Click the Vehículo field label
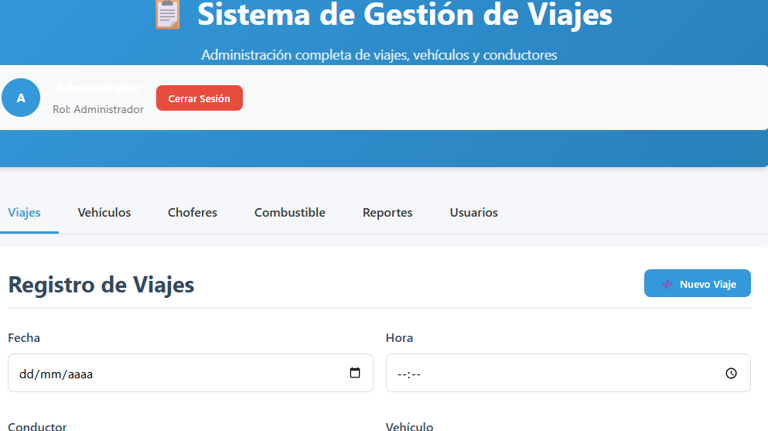This screenshot has height=431, width=768. point(409,426)
